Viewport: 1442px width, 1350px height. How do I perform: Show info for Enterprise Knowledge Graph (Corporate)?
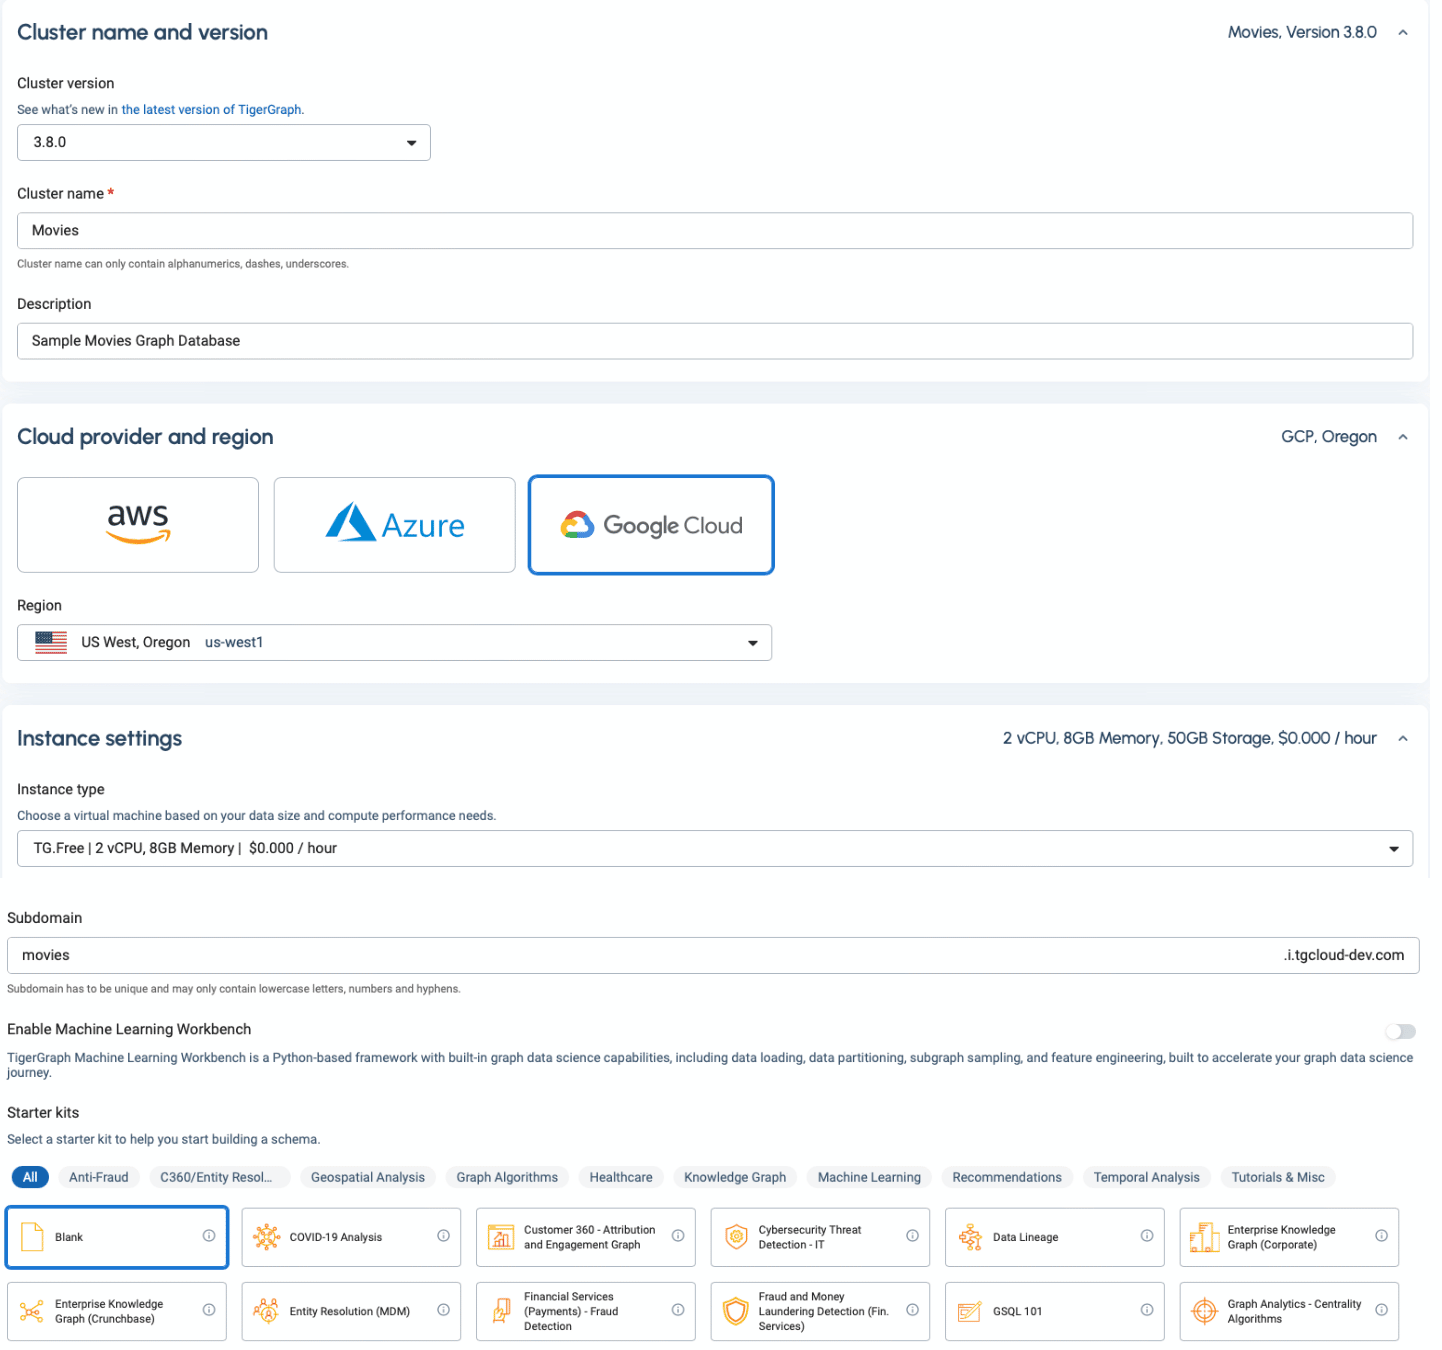(x=1382, y=1236)
